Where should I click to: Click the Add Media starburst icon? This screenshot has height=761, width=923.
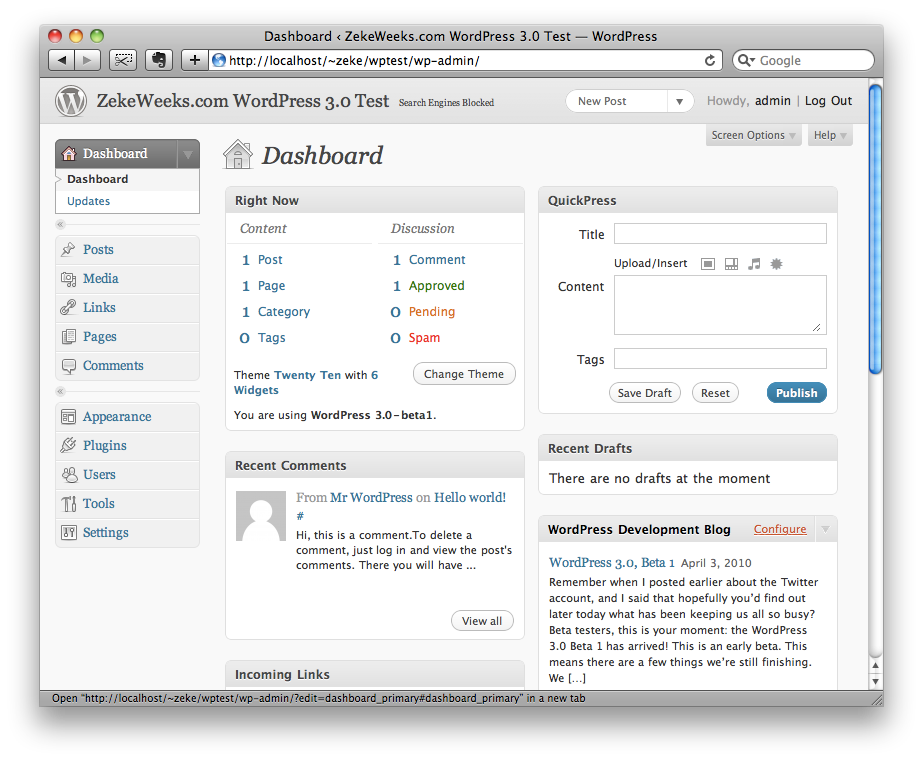point(776,264)
